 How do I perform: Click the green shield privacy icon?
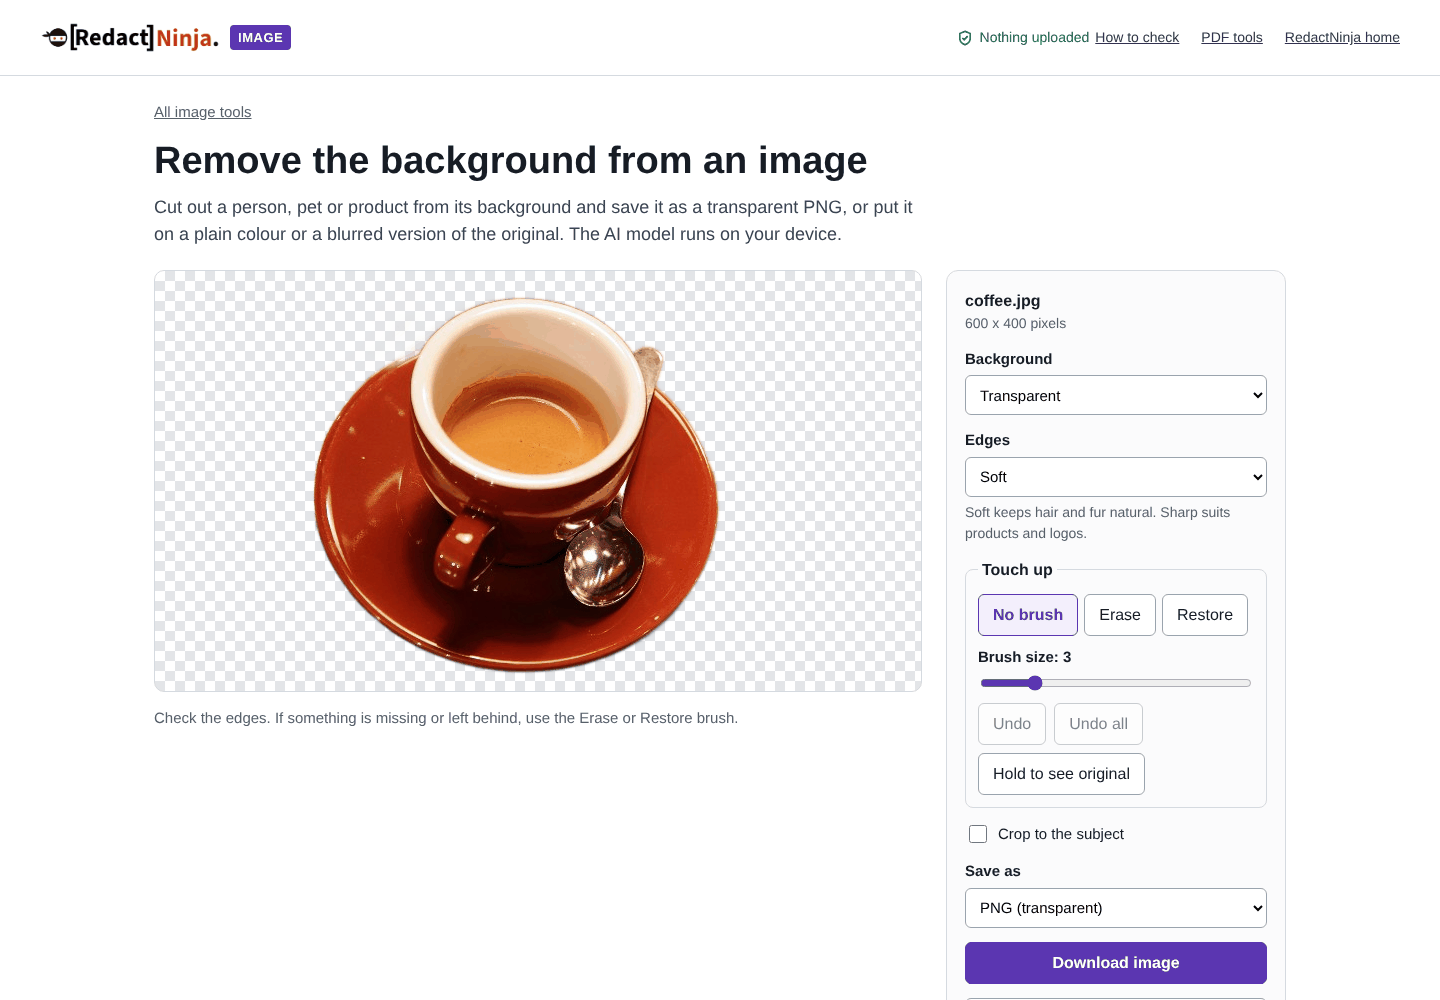[x=965, y=38]
